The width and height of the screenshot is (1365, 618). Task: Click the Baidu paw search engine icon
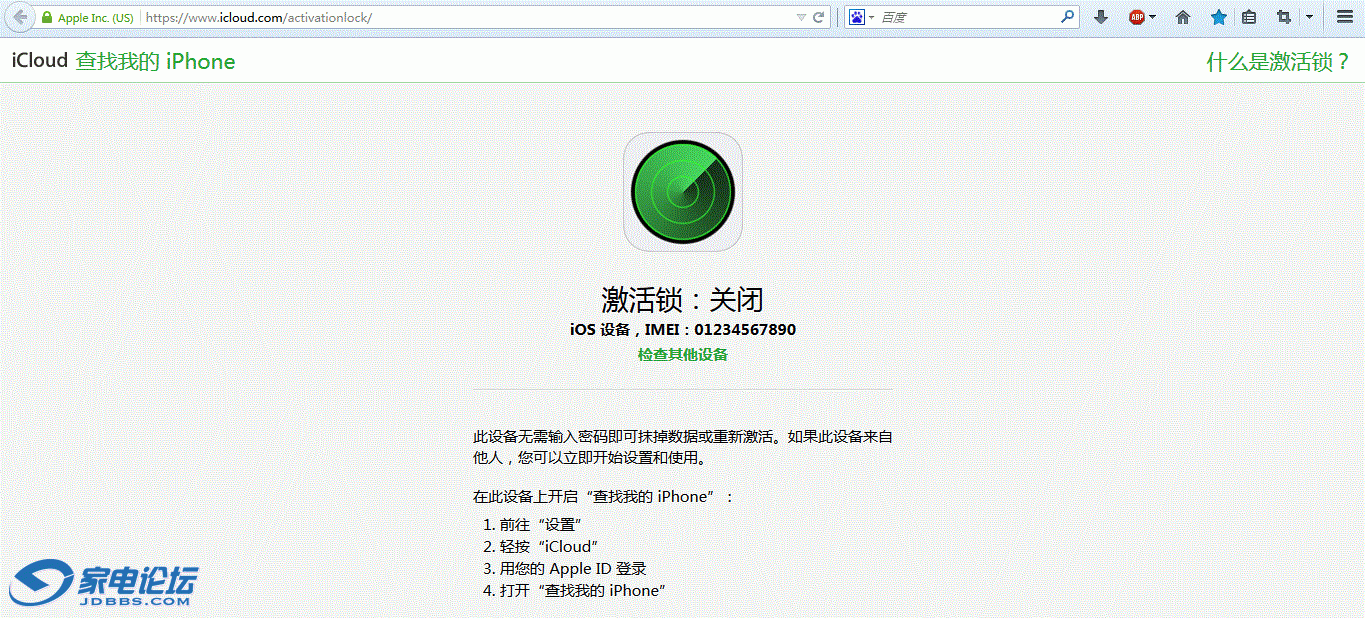pos(857,17)
